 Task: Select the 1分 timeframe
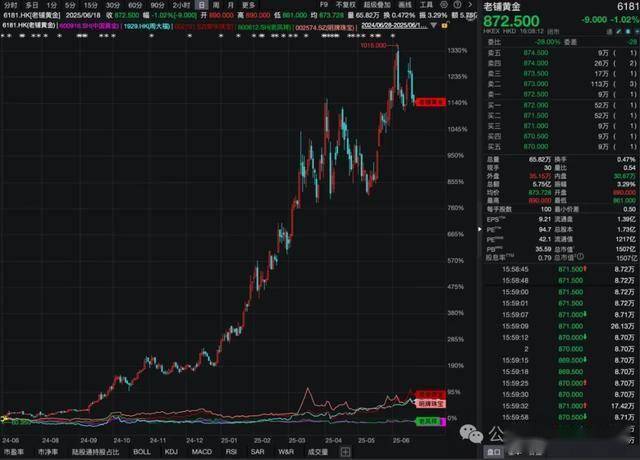(51, 5)
